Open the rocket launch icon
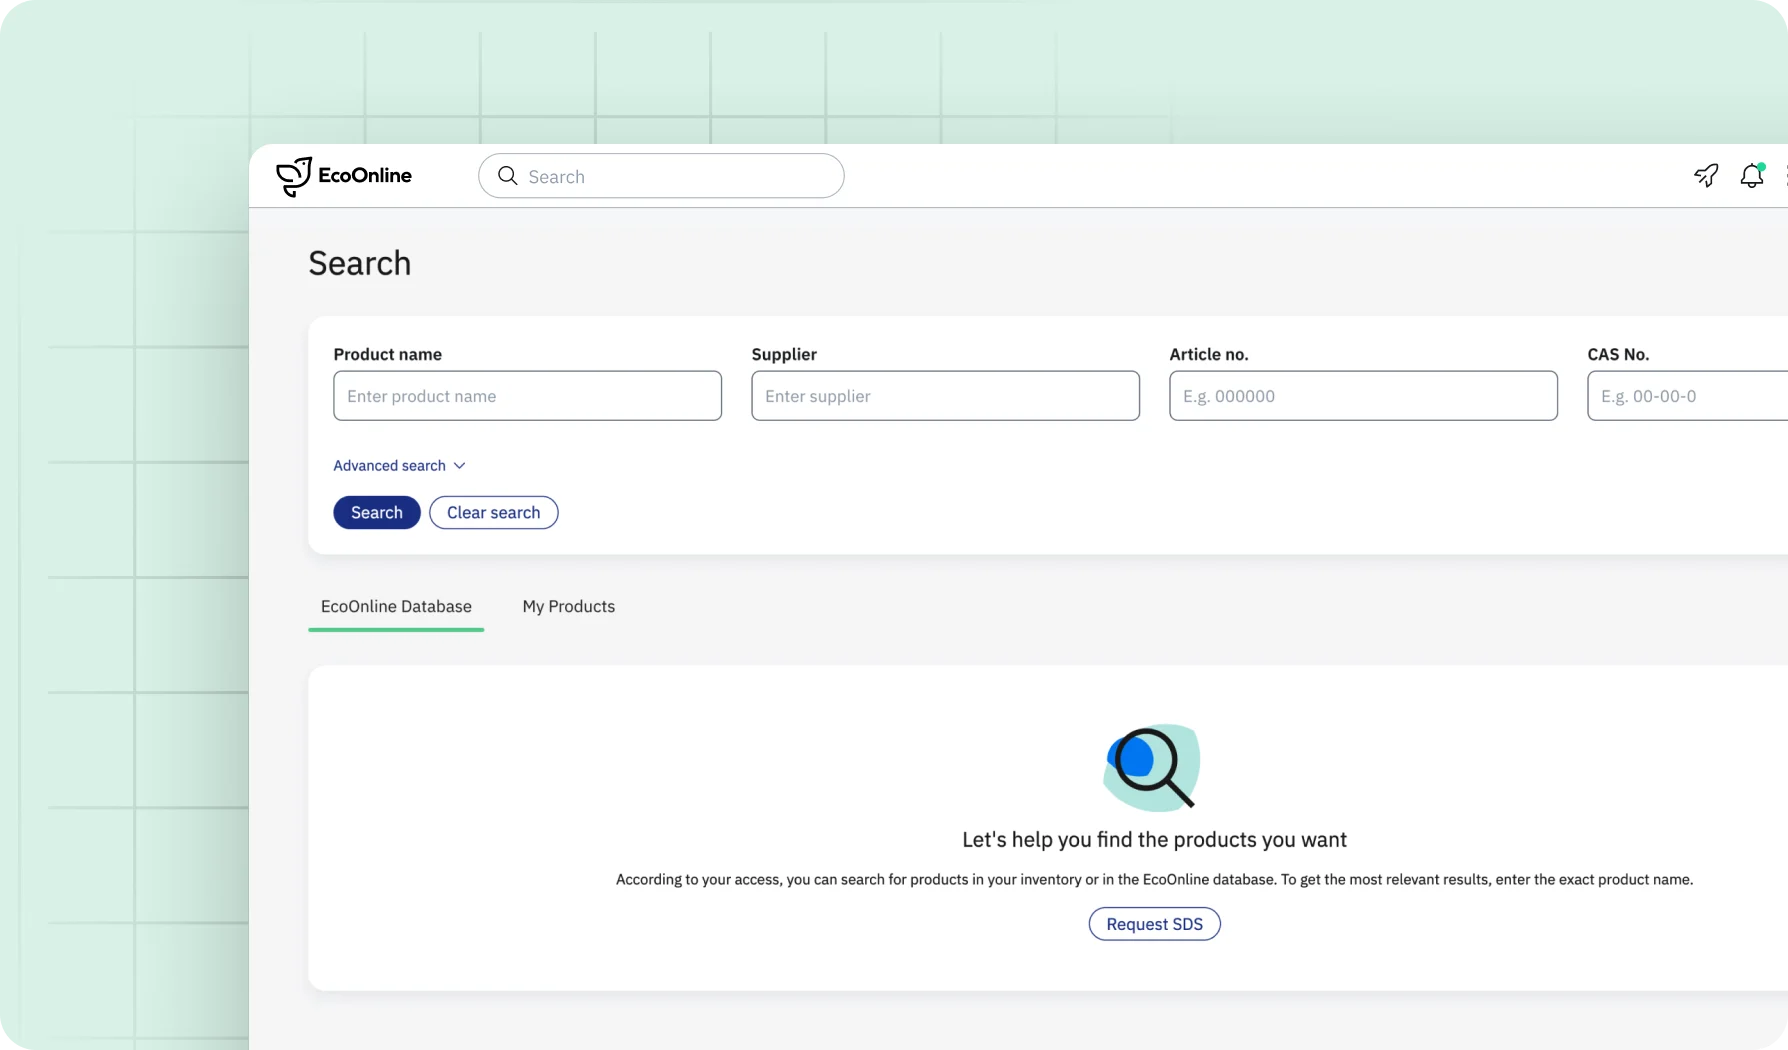The width and height of the screenshot is (1788, 1050). pos(1706,175)
